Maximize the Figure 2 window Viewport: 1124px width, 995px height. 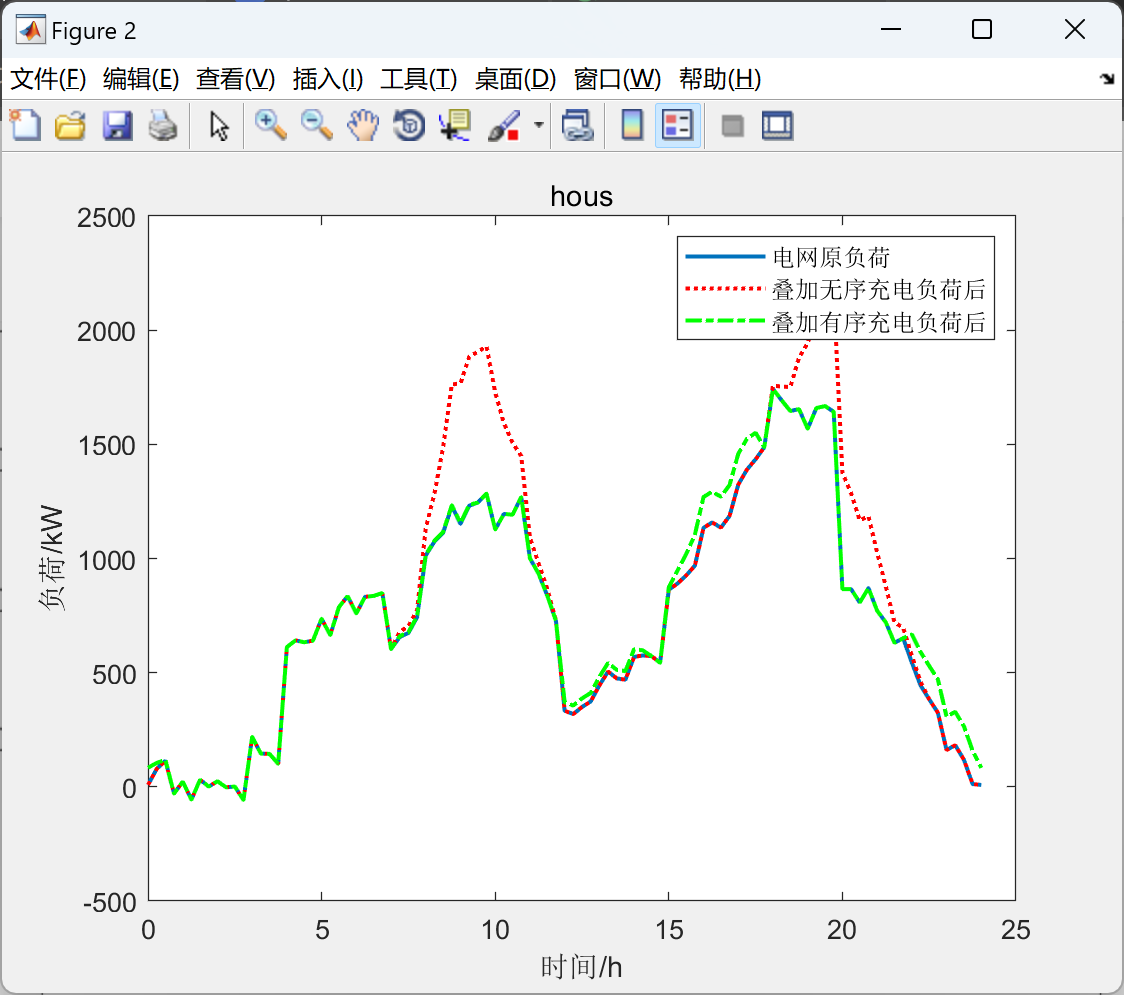click(x=981, y=29)
